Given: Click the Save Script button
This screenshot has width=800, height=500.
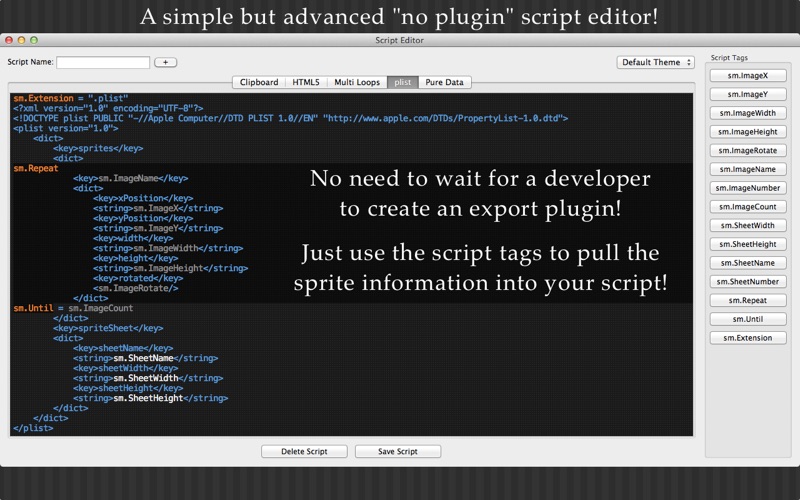Looking at the screenshot, I should 398,452.
